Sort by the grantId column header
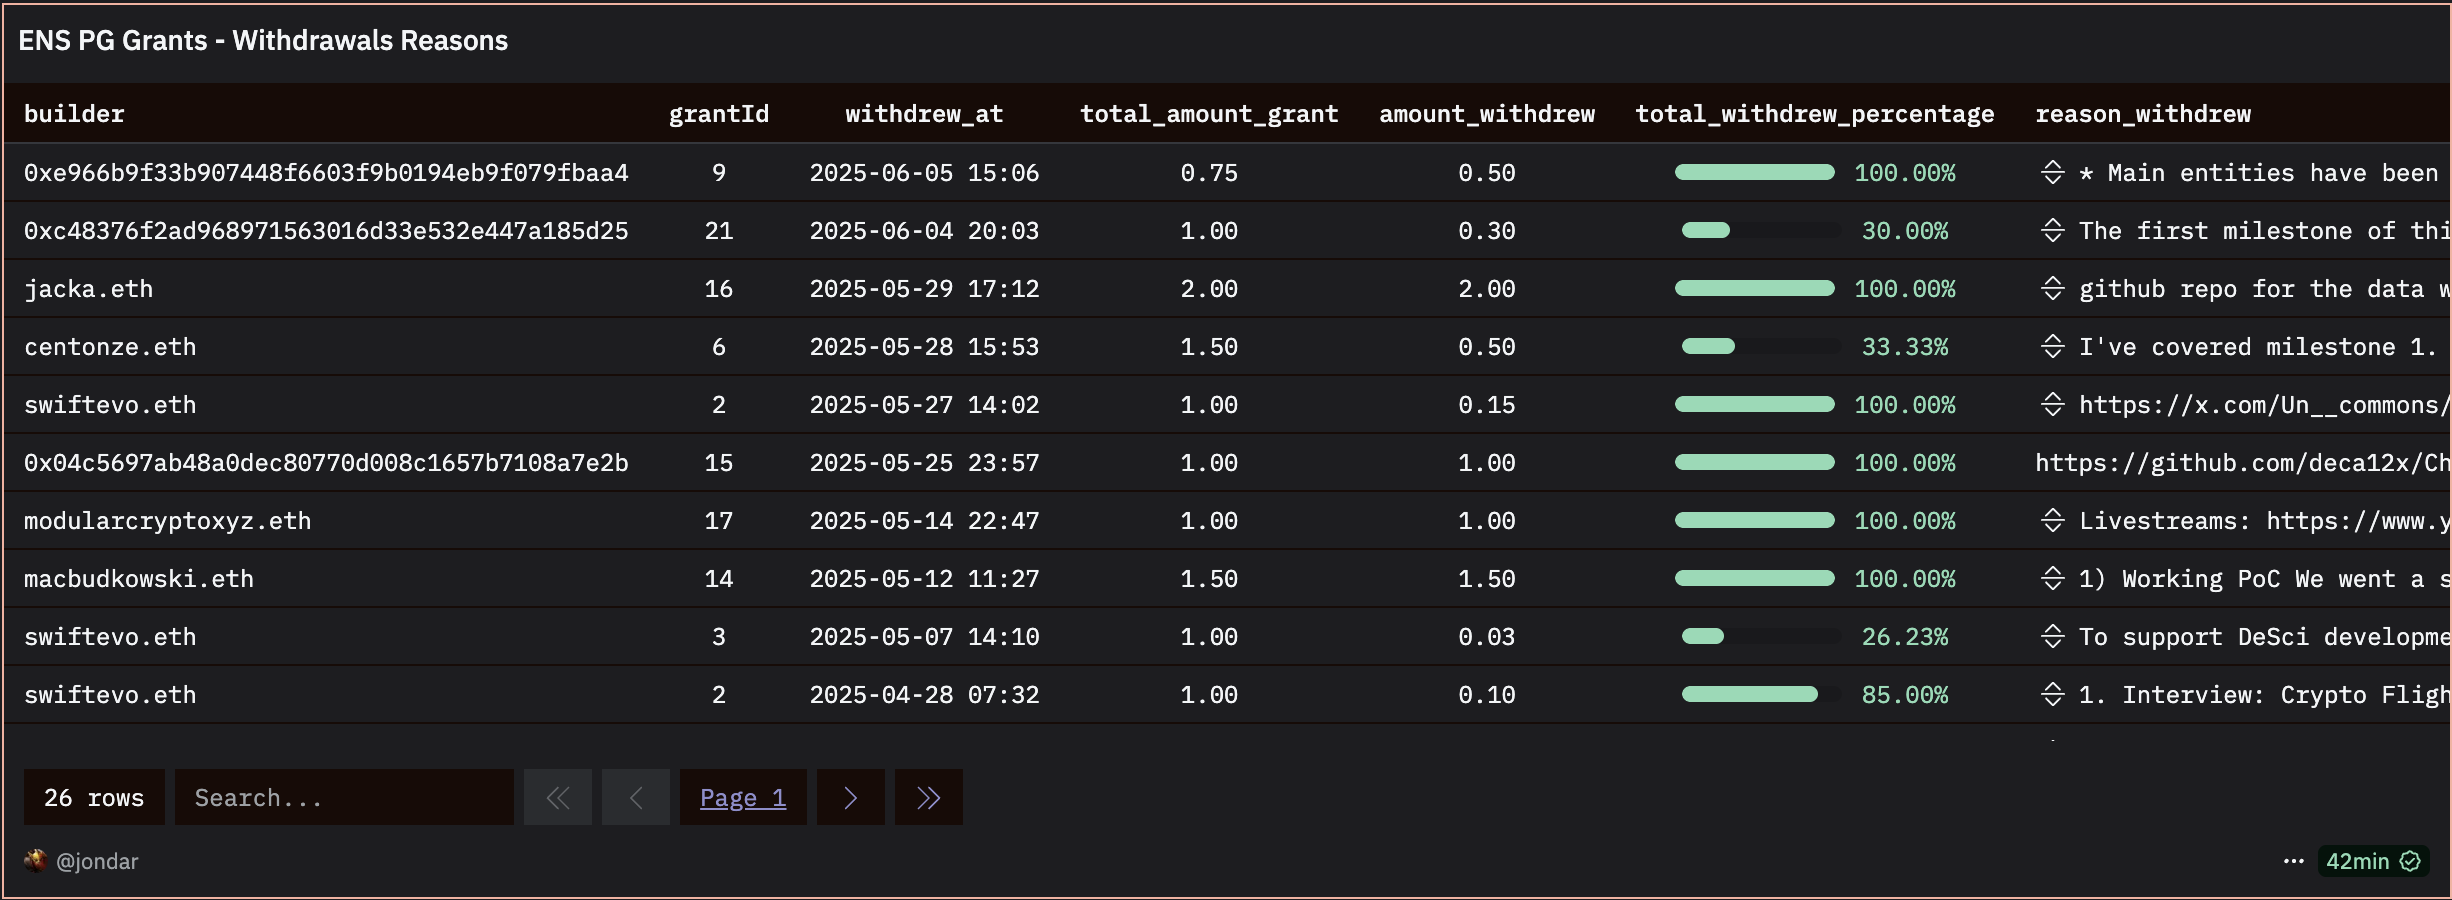The image size is (2452, 900). click(719, 114)
